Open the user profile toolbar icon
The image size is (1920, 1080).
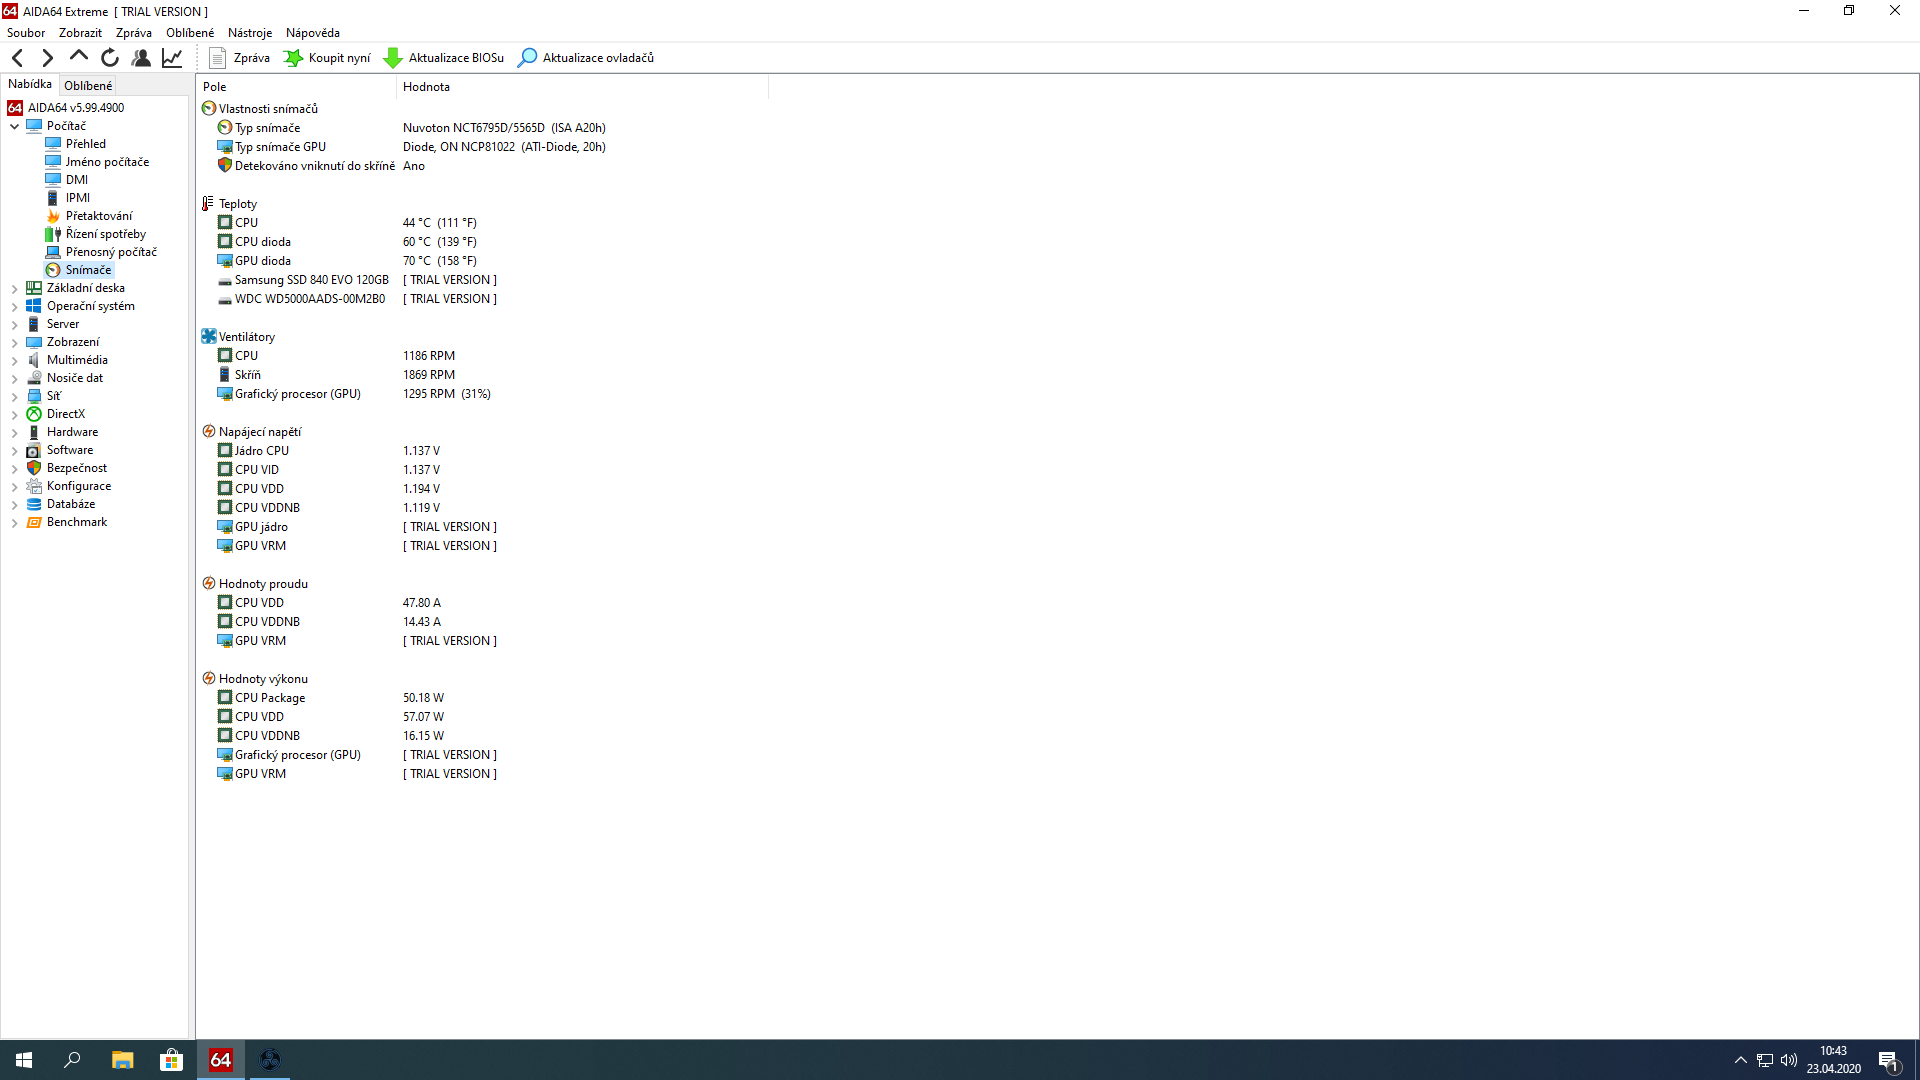tap(141, 58)
